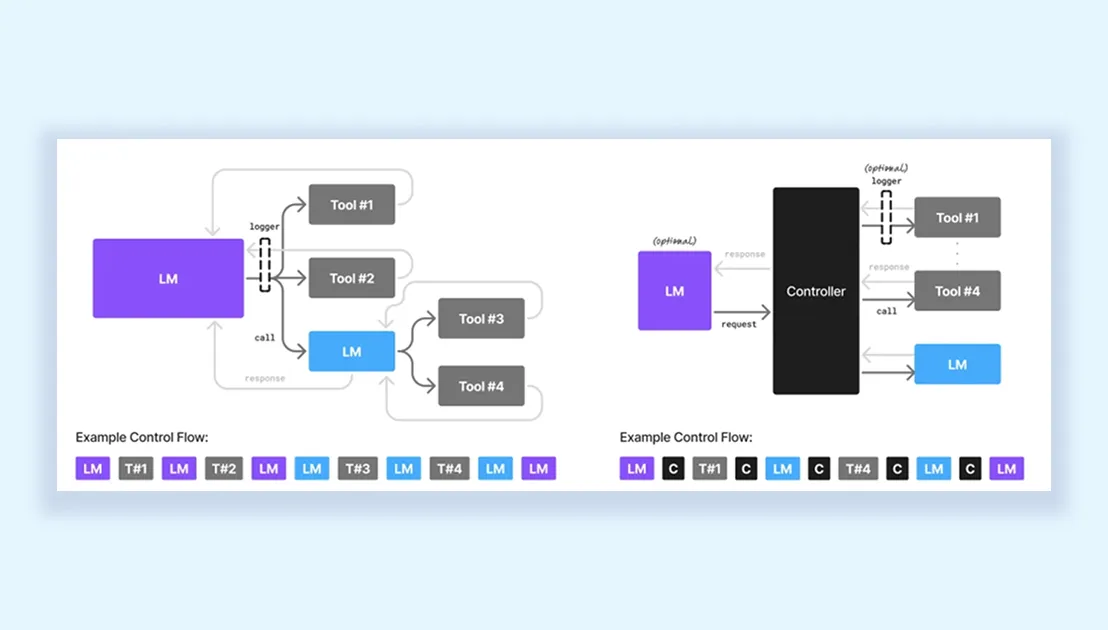1108x630 pixels.
Task: Click the T#2 chip in the control flow
Action: tap(223, 468)
